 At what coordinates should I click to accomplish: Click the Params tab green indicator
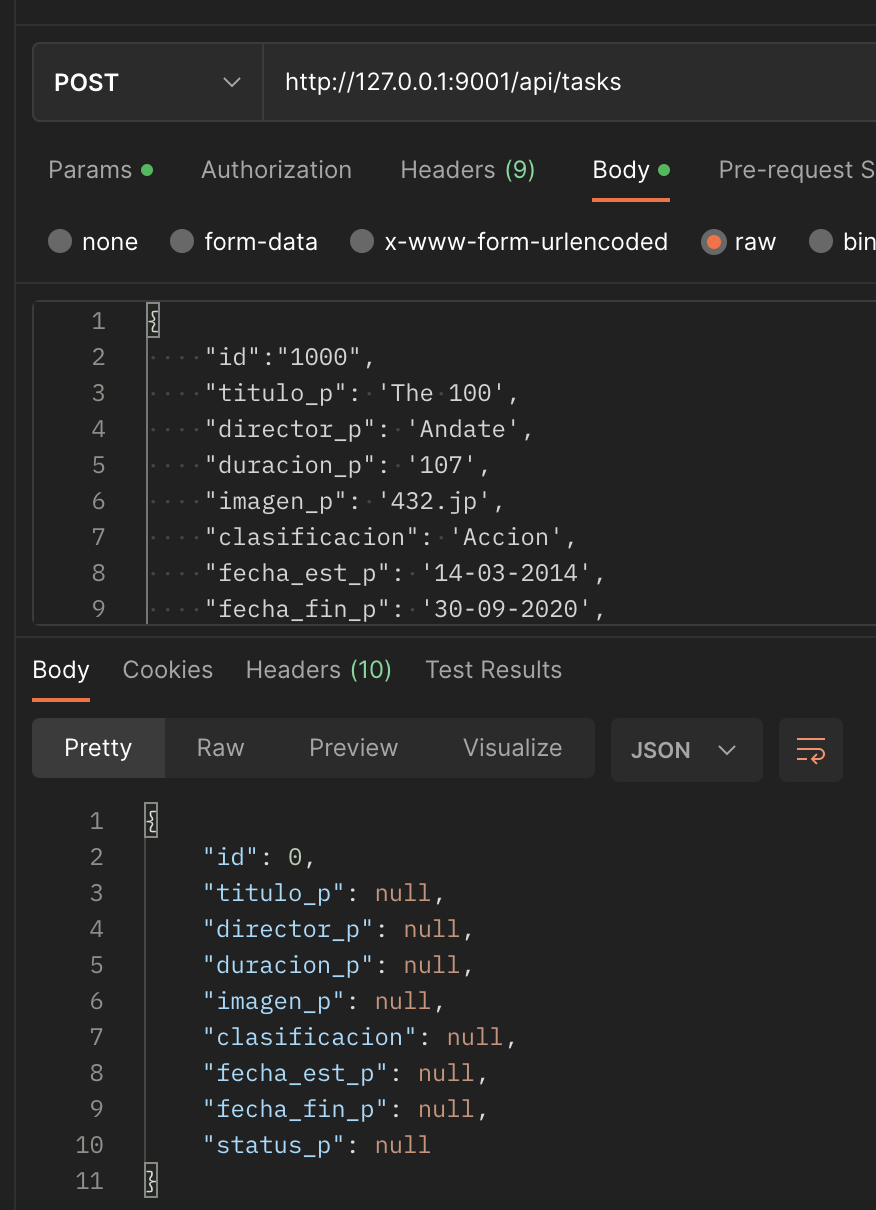(x=147, y=169)
